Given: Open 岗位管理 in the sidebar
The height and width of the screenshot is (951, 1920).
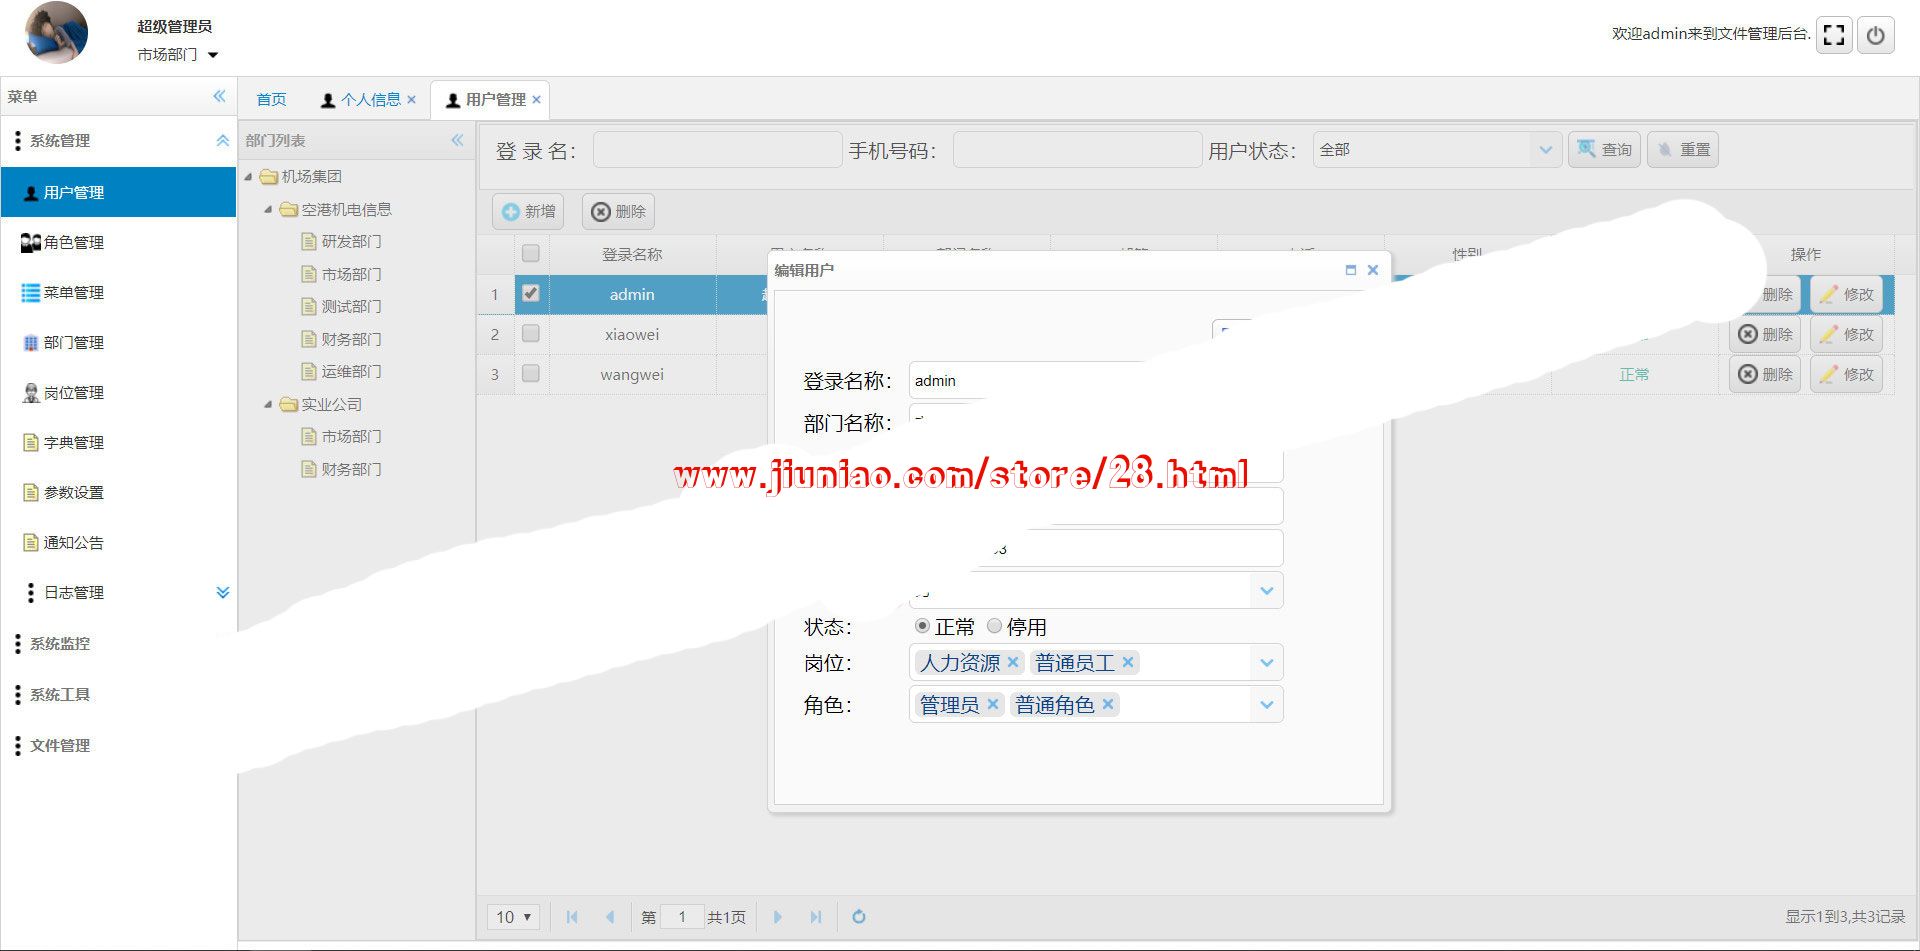Looking at the screenshot, I should (x=118, y=392).
